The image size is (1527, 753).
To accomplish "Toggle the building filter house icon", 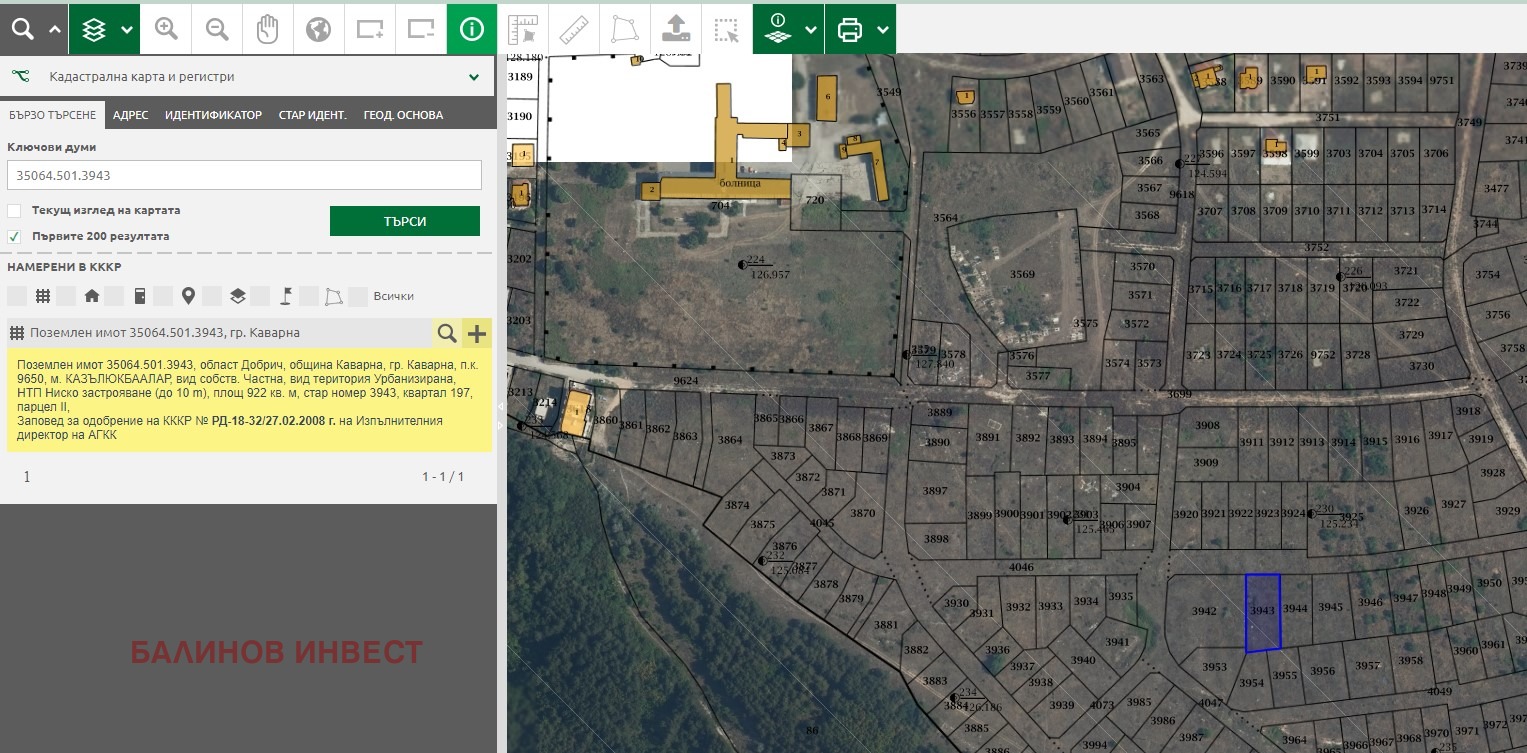I will [x=92, y=296].
